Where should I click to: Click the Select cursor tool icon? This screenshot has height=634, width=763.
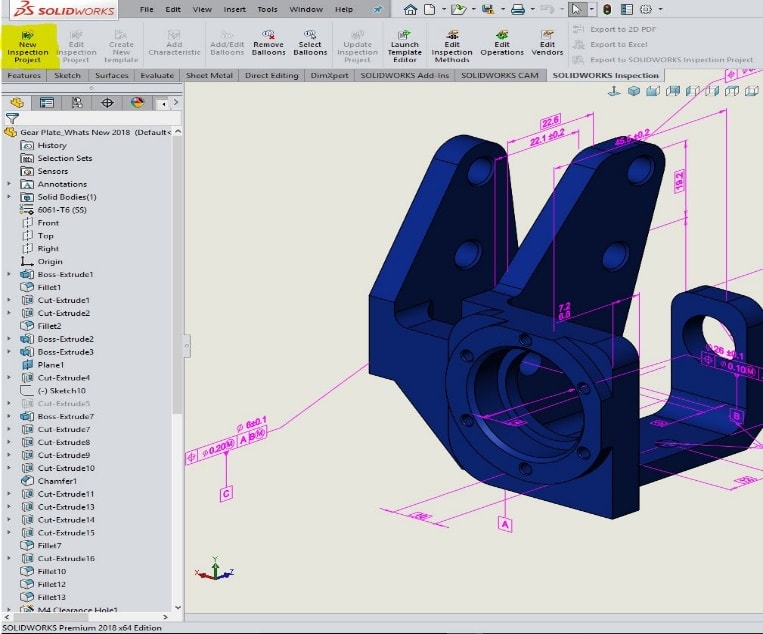[x=577, y=9]
